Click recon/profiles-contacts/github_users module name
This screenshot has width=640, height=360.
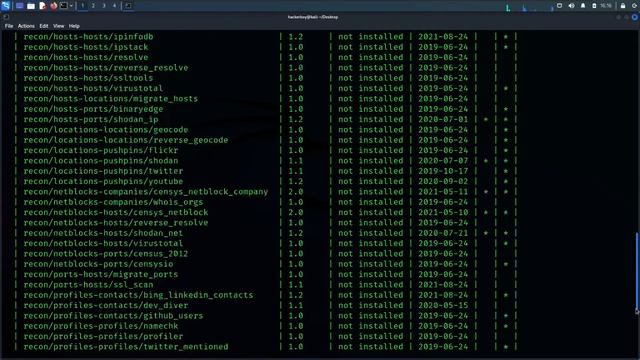[x=113, y=316]
